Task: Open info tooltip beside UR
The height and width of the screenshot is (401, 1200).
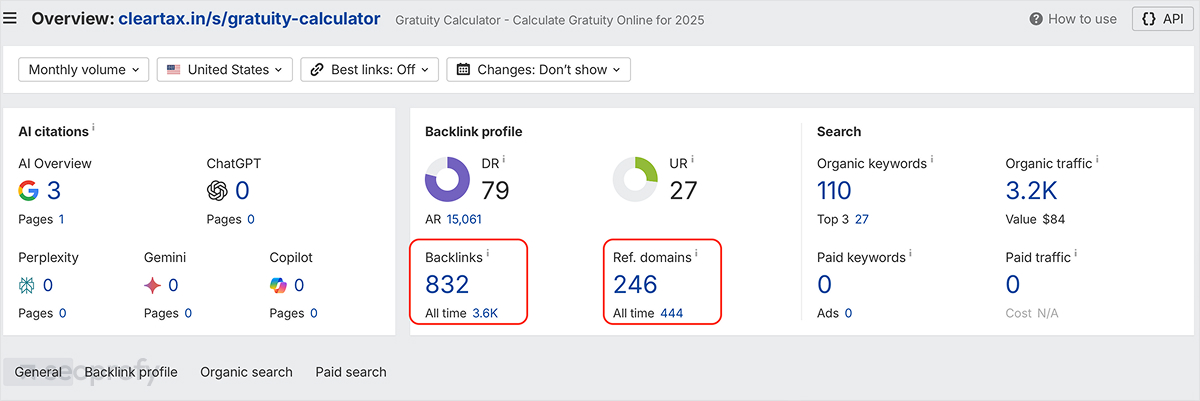Action: point(692,159)
